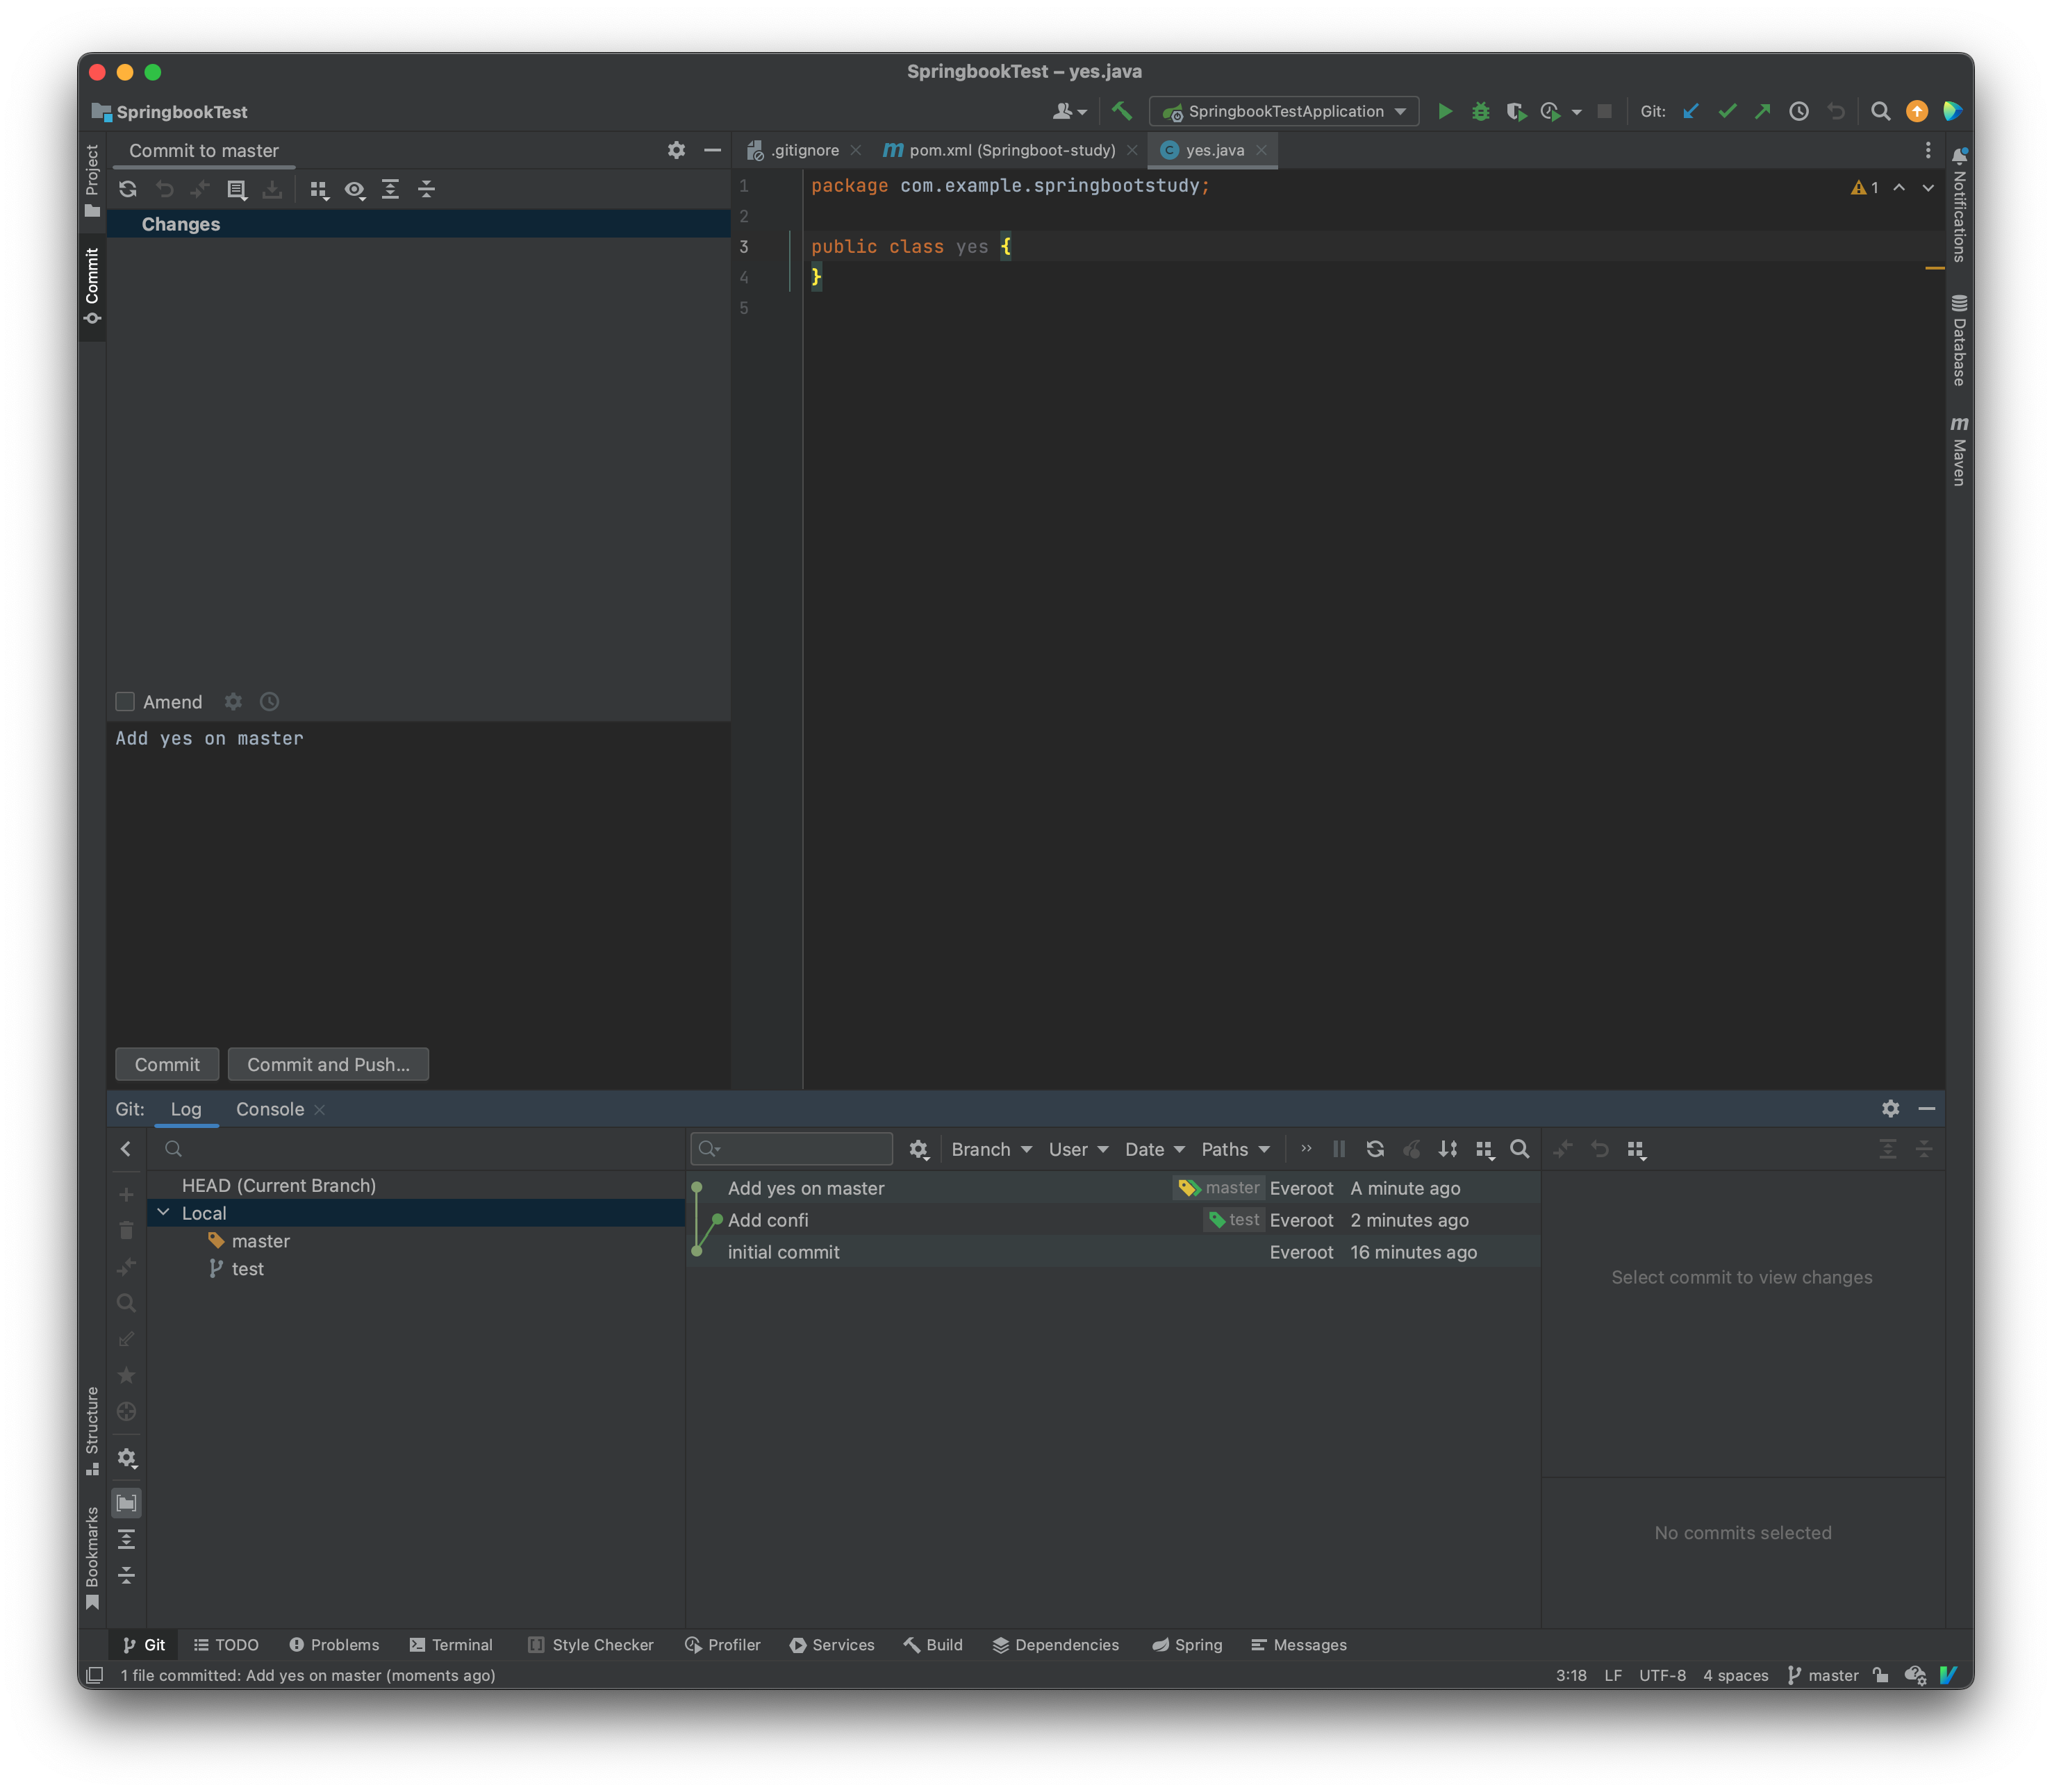Toggle show diff preview in branches sidebar

click(x=126, y=1503)
